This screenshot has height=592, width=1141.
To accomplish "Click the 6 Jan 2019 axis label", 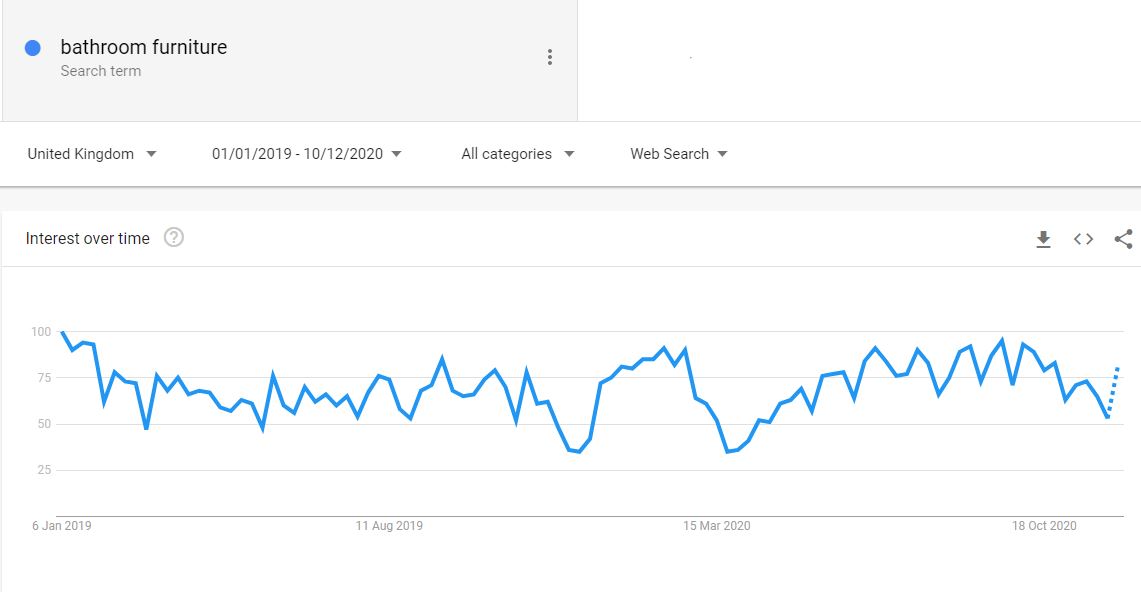I will coord(61,526).
